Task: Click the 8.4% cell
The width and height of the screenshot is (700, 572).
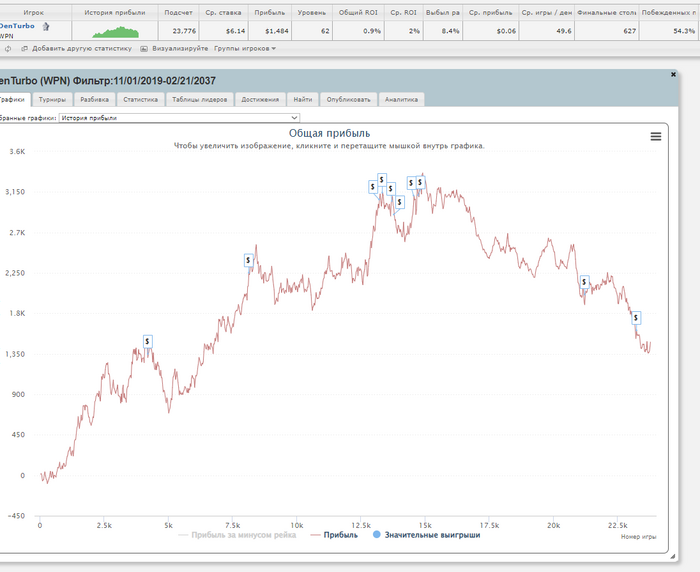Action: click(x=443, y=31)
